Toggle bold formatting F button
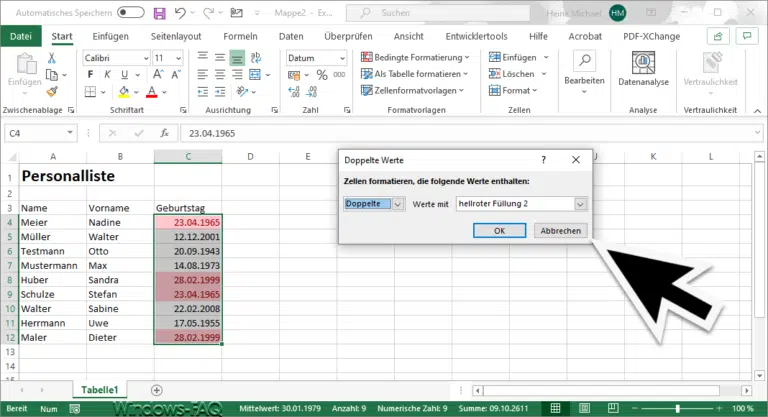 [x=90, y=74]
